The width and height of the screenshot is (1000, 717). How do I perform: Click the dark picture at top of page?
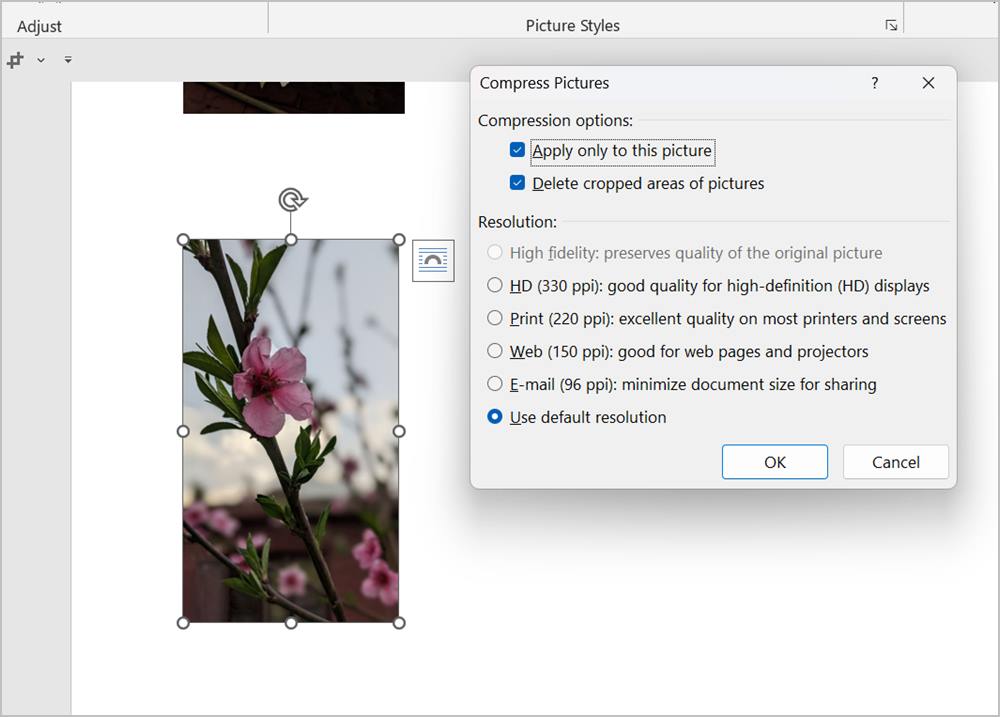click(293, 98)
